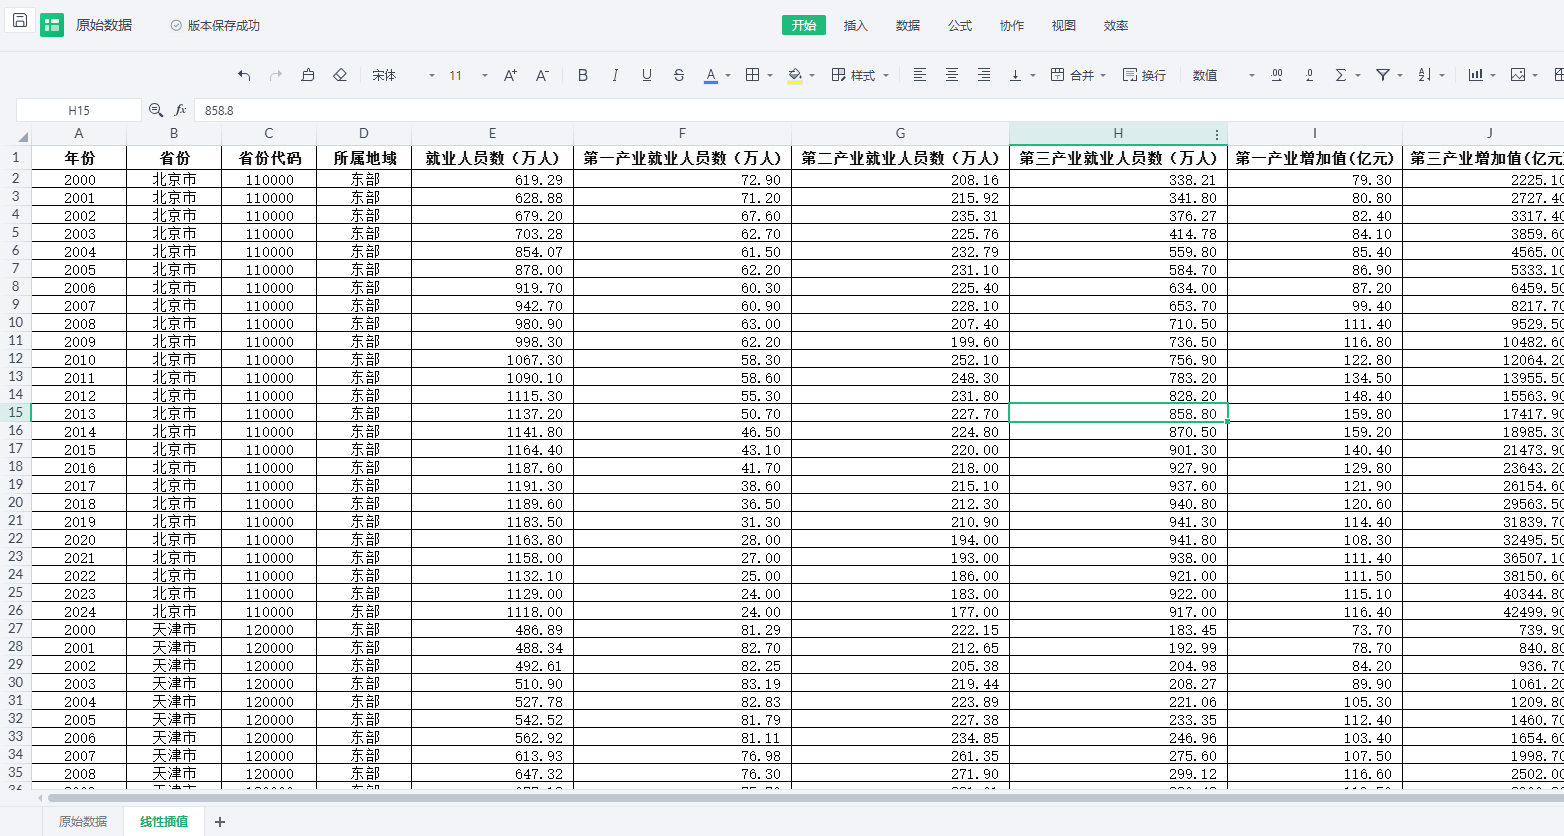Activate the format painter brush
Screen dimensions: 1564x836
point(308,75)
